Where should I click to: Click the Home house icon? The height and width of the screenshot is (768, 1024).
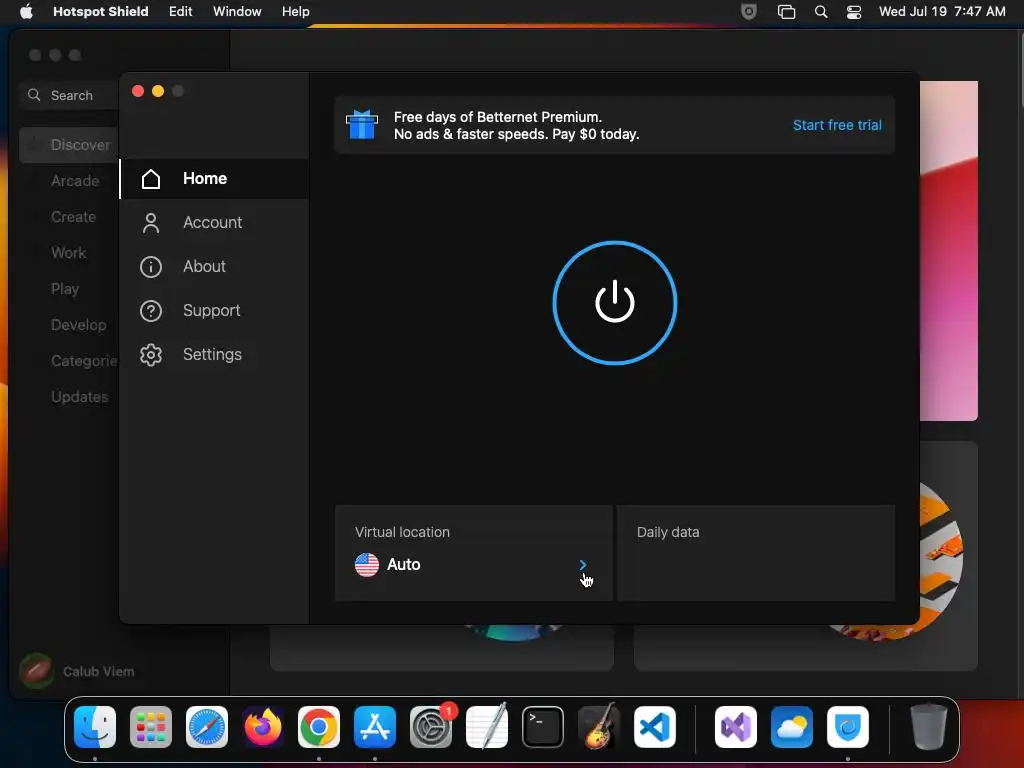pyautogui.click(x=151, y=179)
